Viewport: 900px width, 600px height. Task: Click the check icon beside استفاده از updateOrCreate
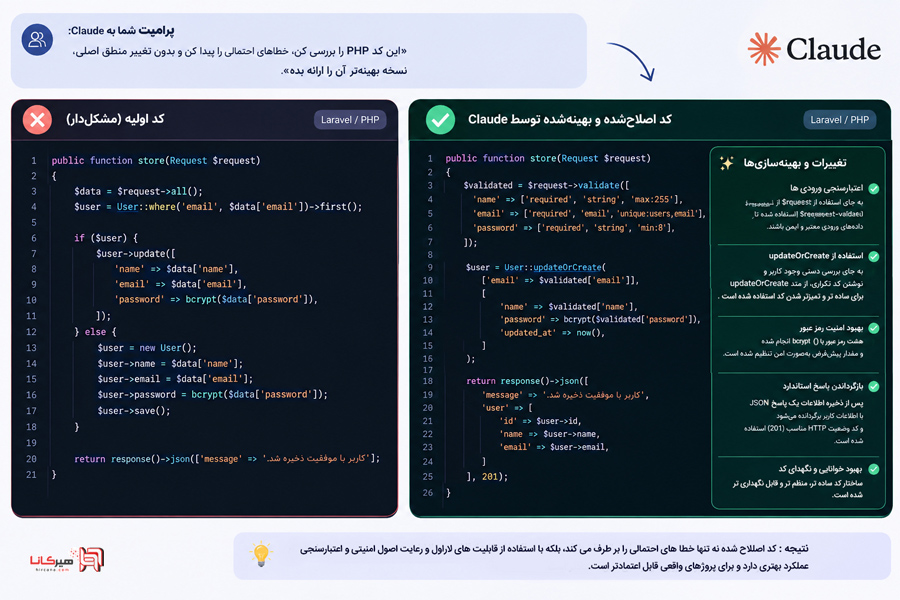(x=874, y=256)
